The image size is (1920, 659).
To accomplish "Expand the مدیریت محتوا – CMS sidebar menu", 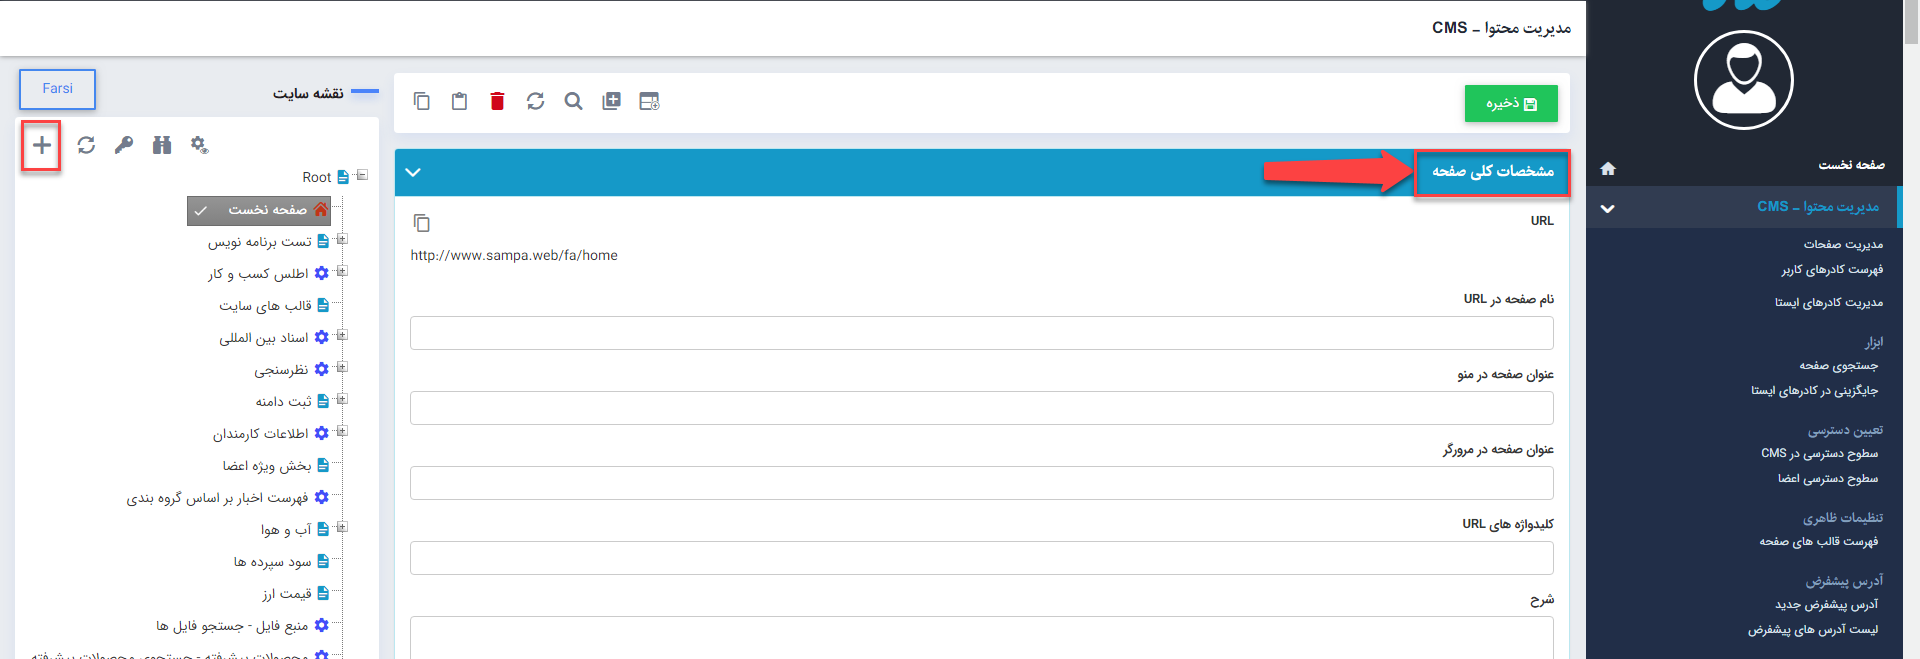I will pos(1607,208).
